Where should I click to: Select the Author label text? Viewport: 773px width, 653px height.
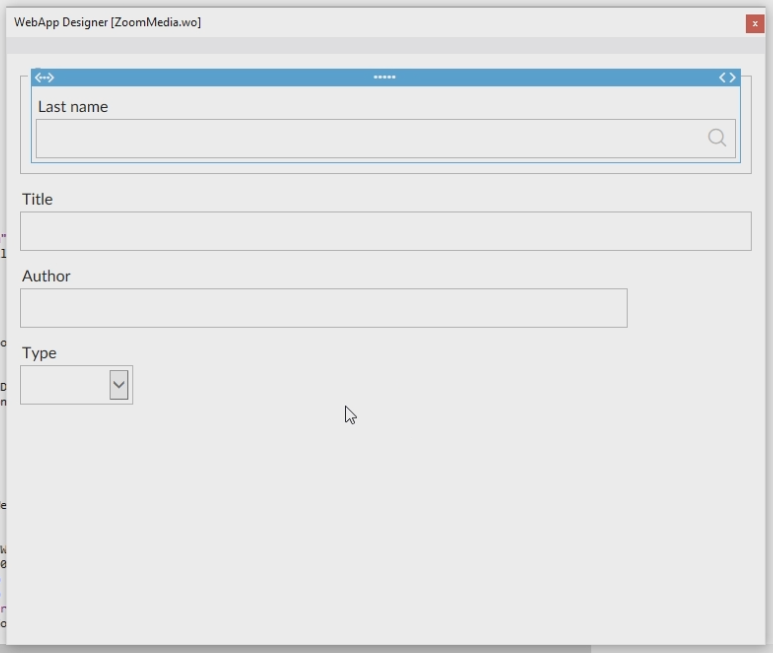[46, 276]
